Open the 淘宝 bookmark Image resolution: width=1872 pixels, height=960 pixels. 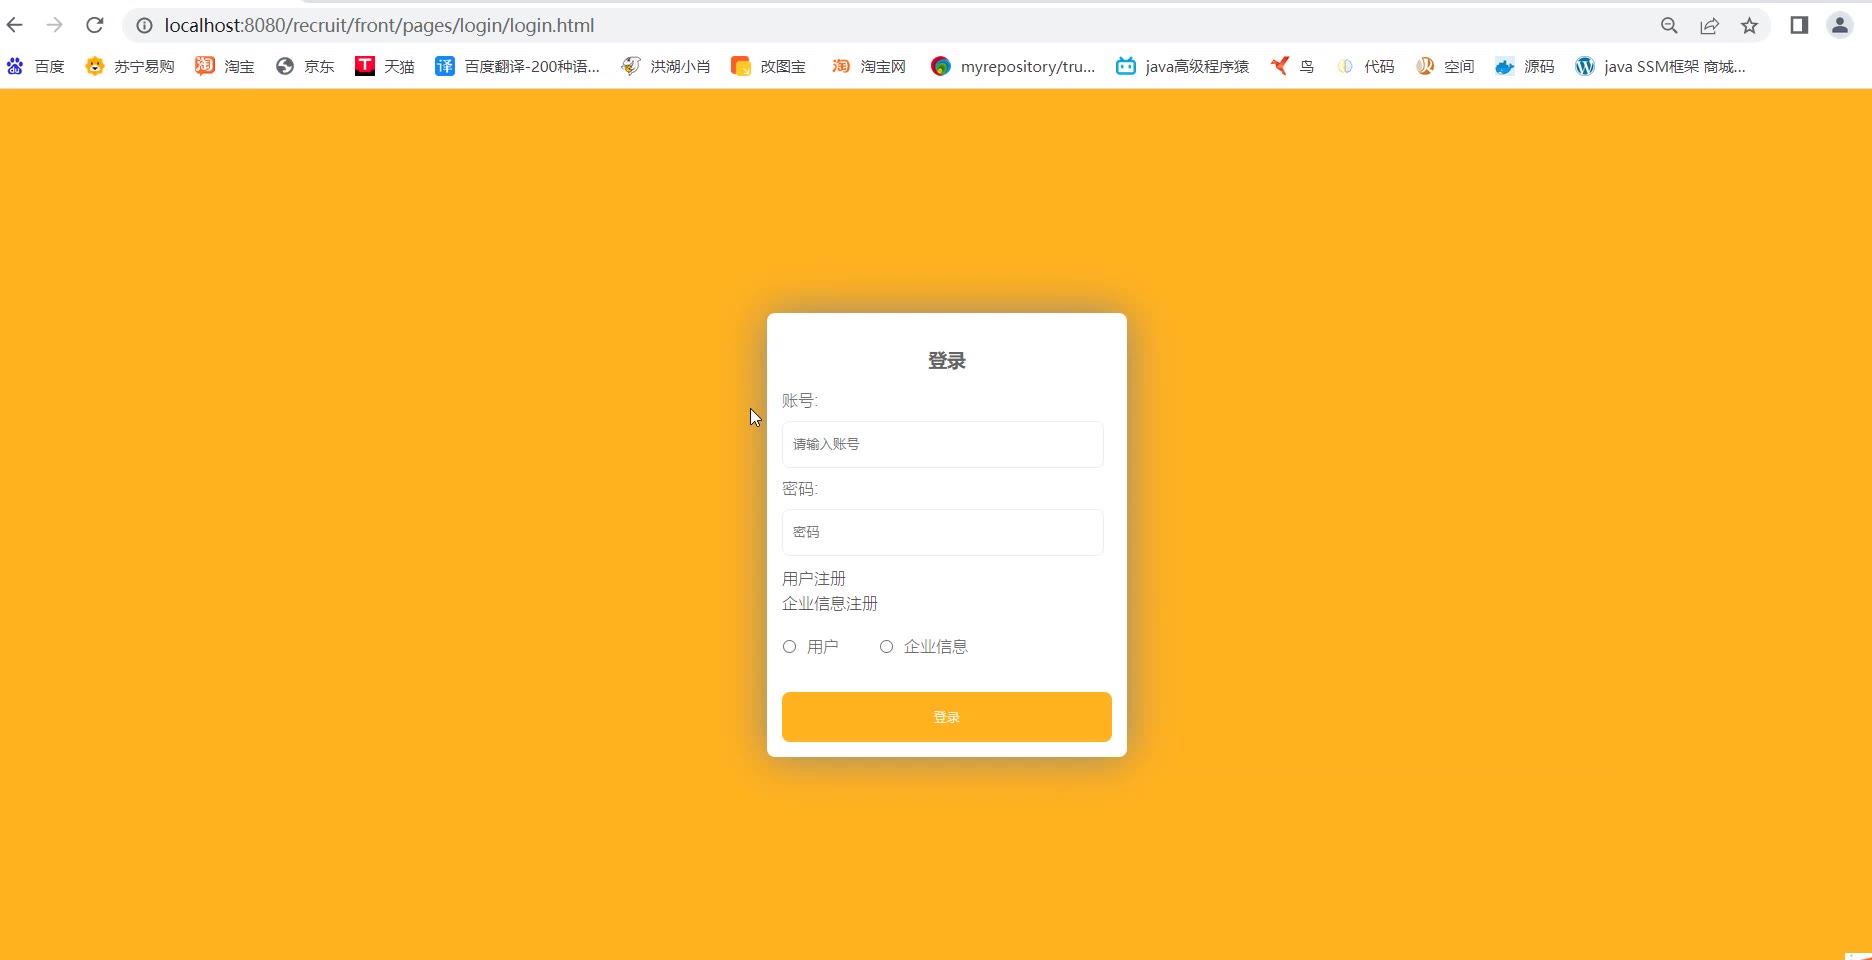tap(225, 66)
